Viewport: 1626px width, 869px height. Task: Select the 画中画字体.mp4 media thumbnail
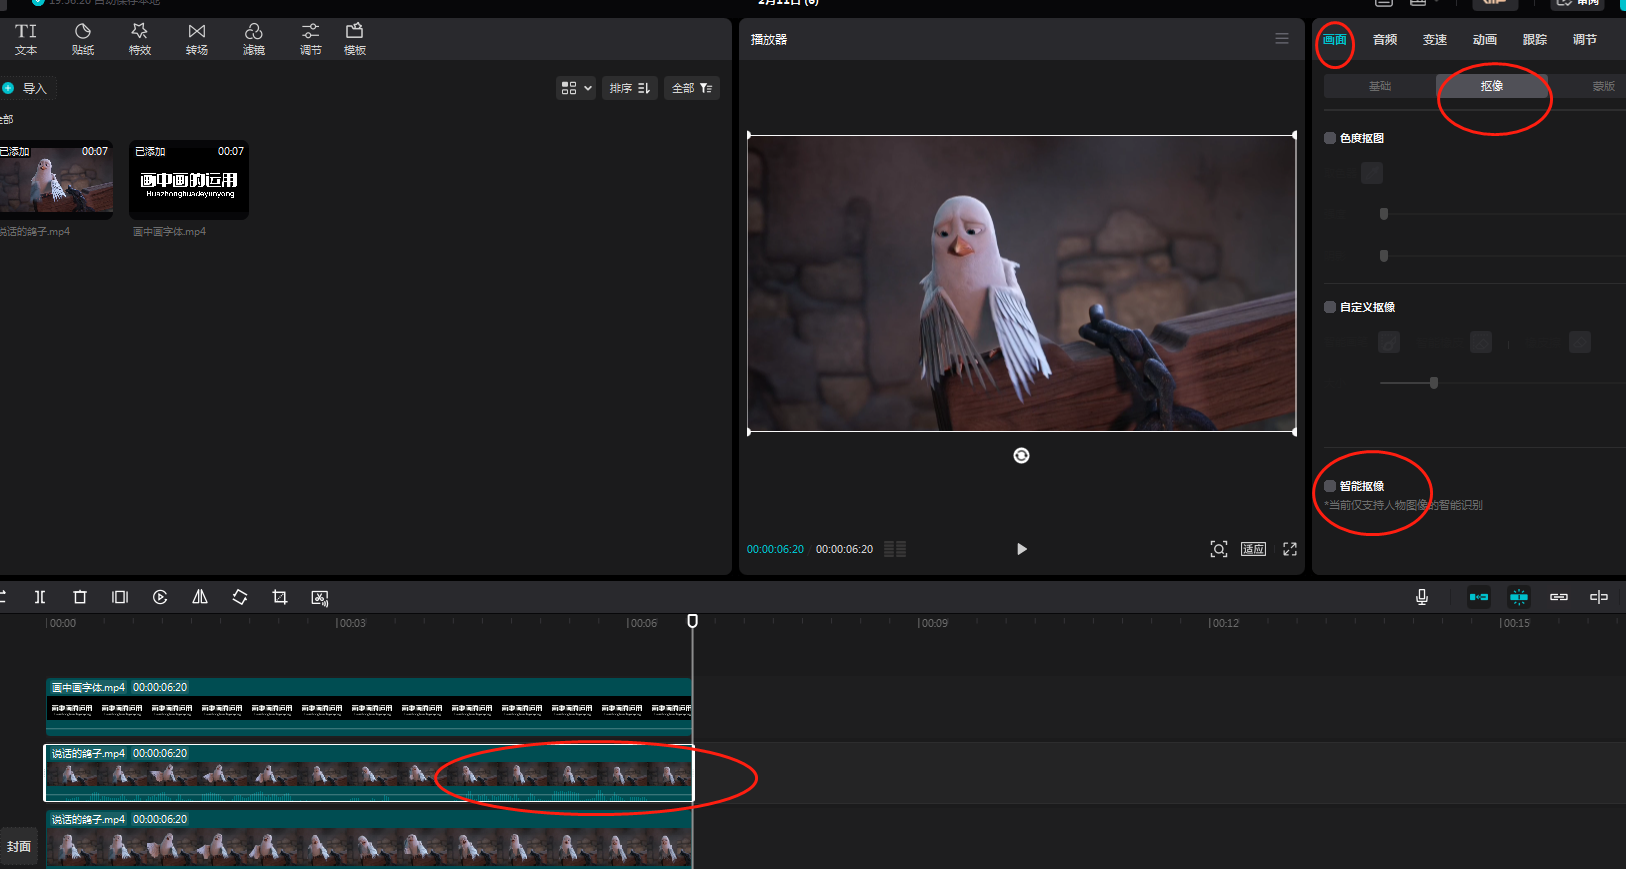click(189, 179)
